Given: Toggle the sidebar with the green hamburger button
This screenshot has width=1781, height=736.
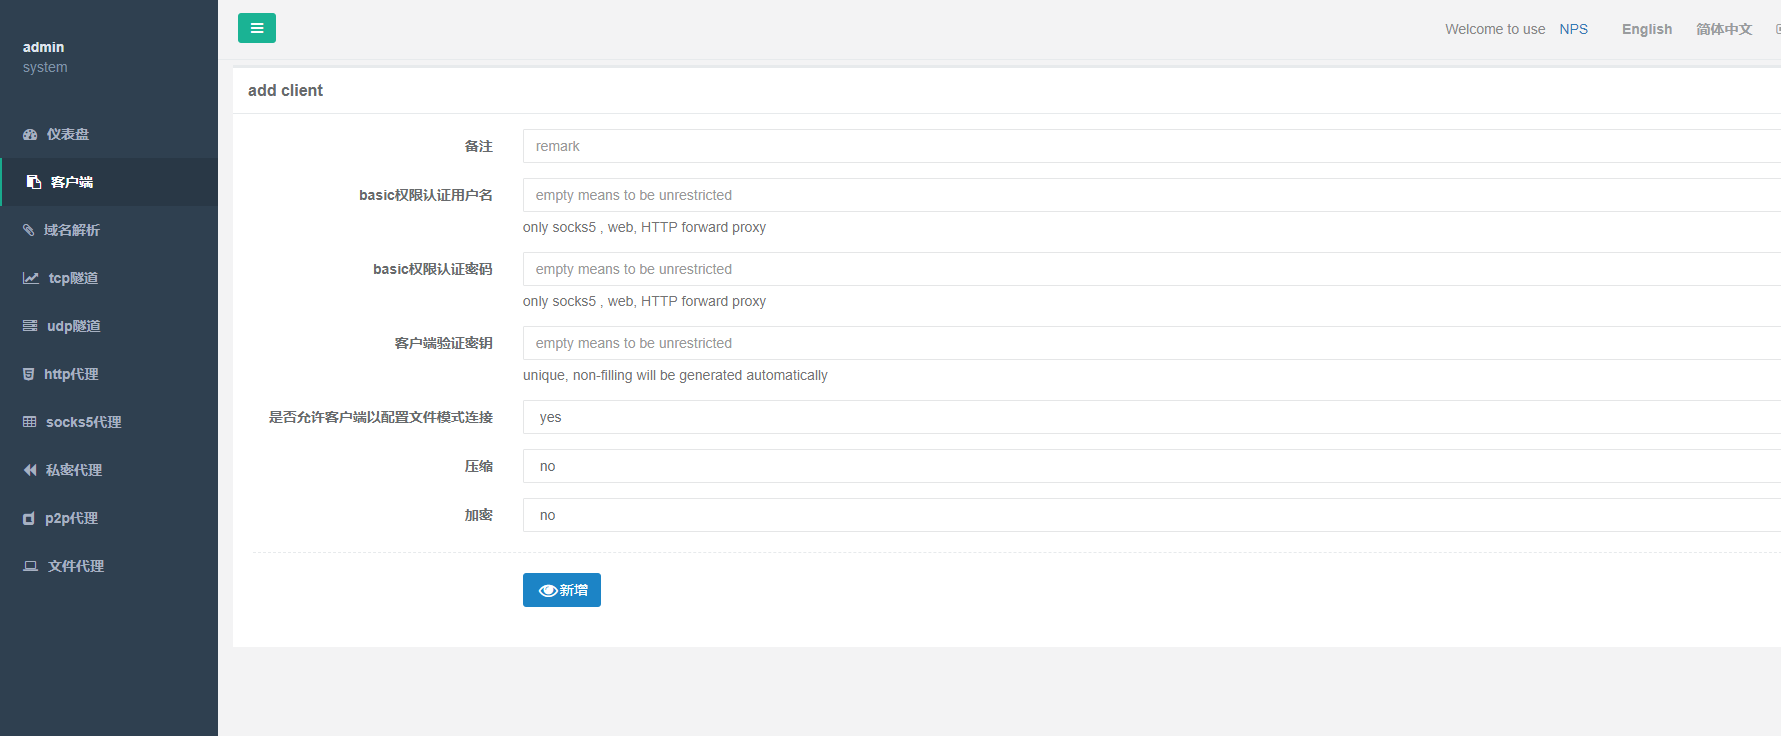Looking at the screenshot, I should [x=257, y=28].
